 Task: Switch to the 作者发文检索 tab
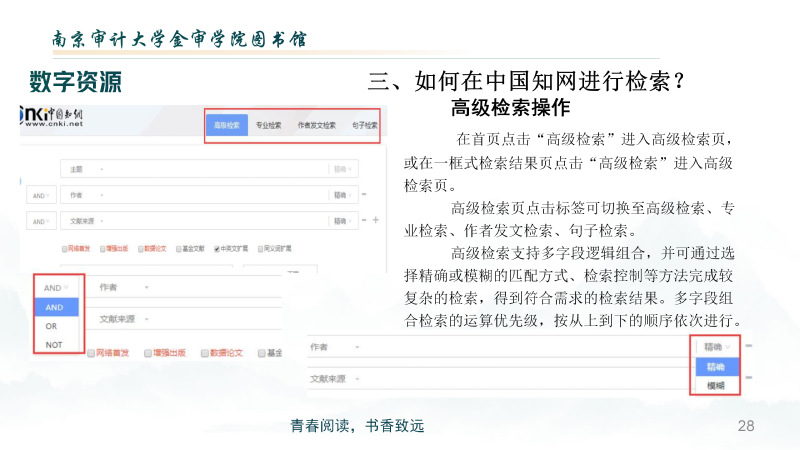[315, 126]
